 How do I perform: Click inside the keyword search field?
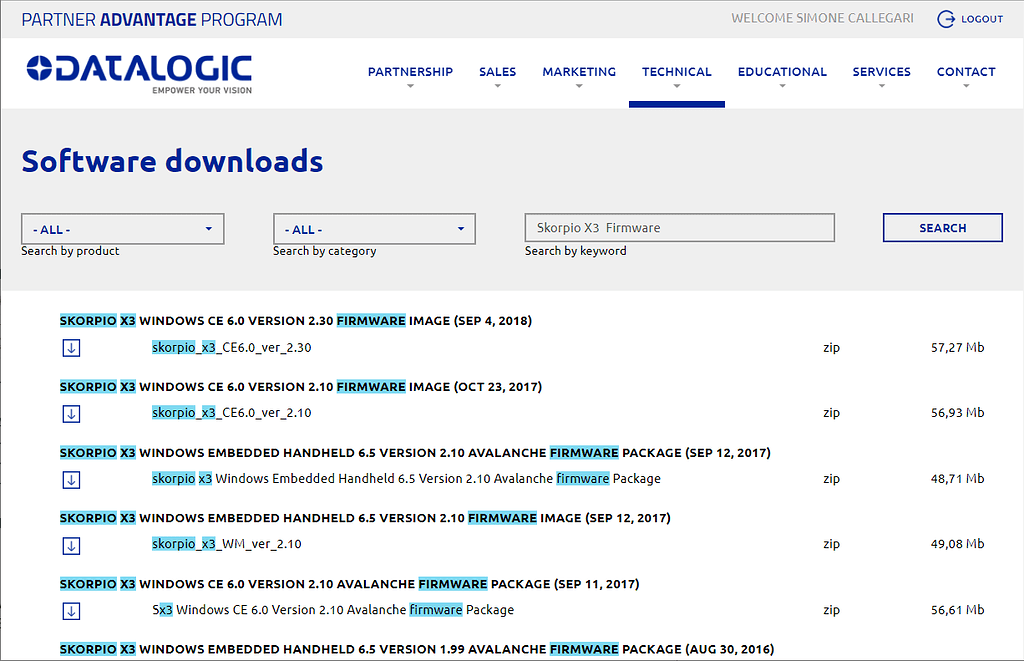679,227
